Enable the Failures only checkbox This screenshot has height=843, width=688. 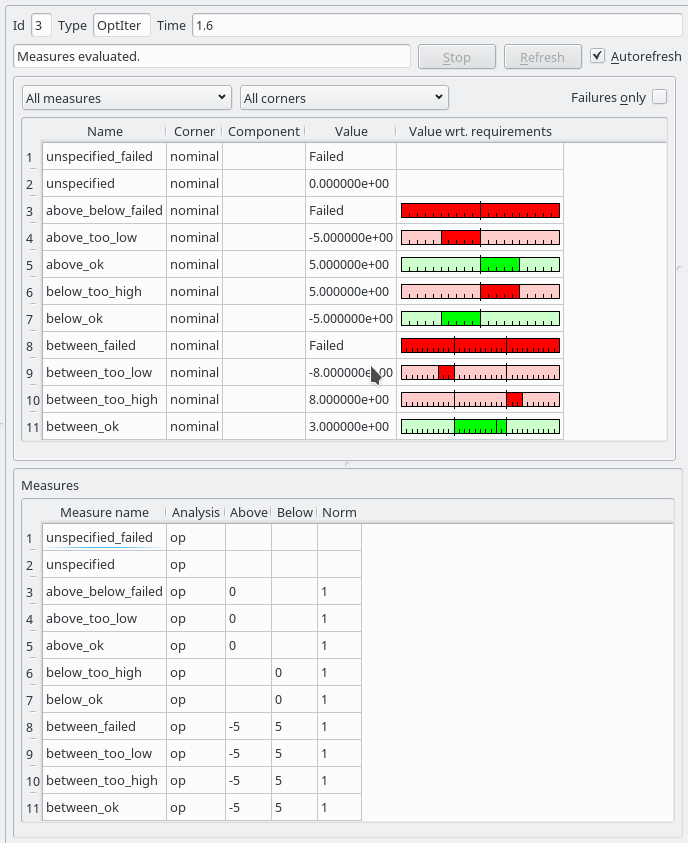point(659,97)
